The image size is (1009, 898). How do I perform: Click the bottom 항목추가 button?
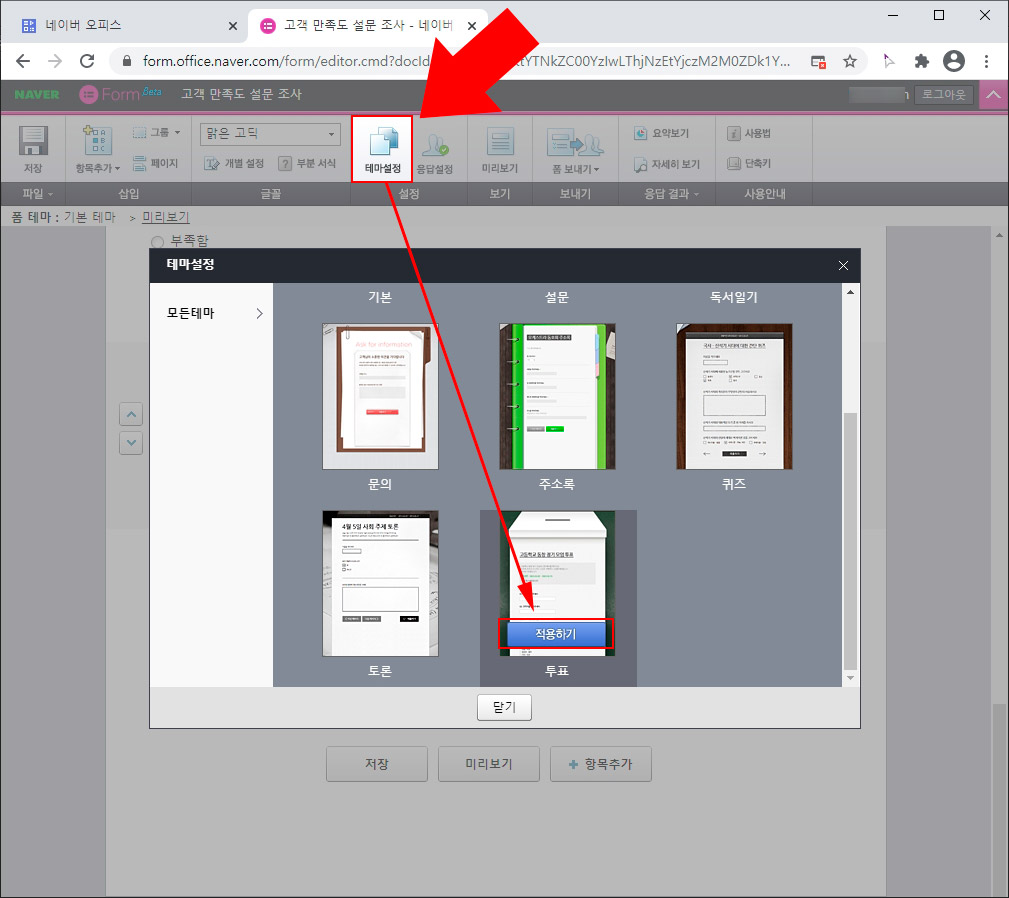click(600, 764)
